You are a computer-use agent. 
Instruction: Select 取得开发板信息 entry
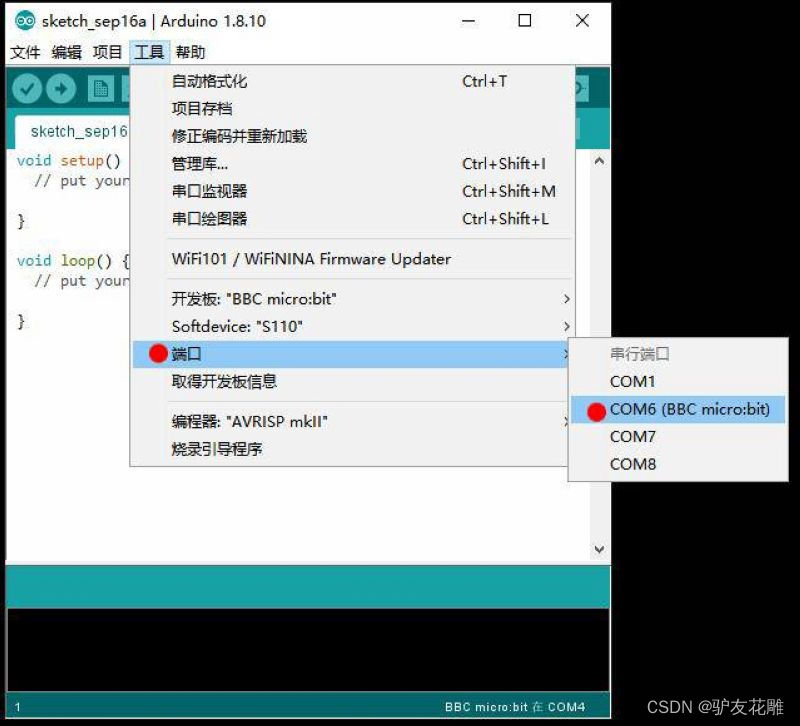pos(351,382)
